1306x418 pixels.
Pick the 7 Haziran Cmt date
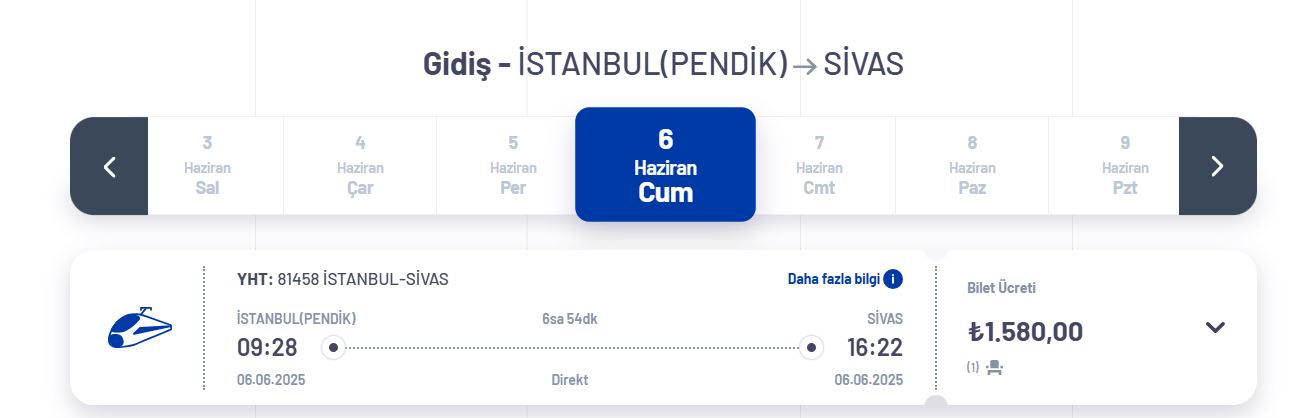819,166
